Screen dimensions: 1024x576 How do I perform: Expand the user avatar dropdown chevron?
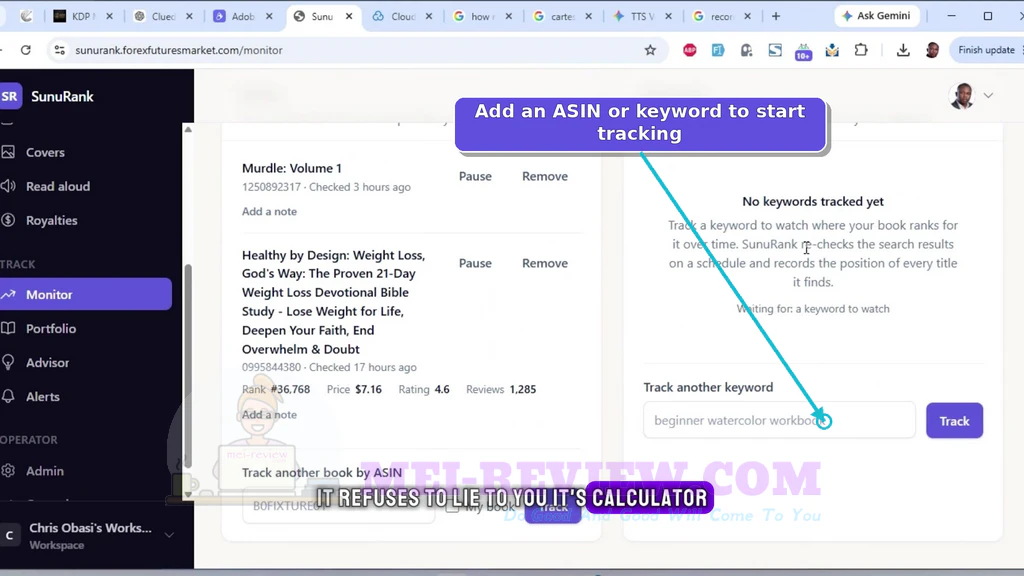988,95
